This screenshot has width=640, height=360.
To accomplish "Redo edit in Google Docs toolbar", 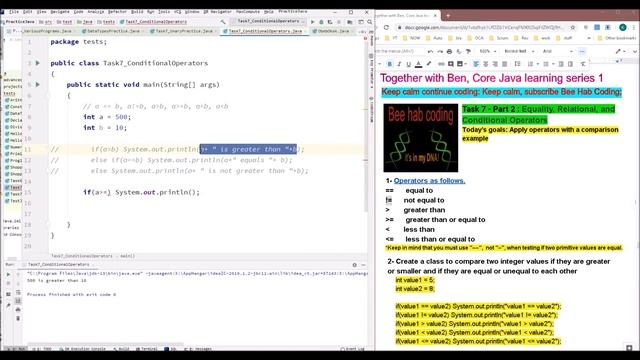I will point(440,51).
